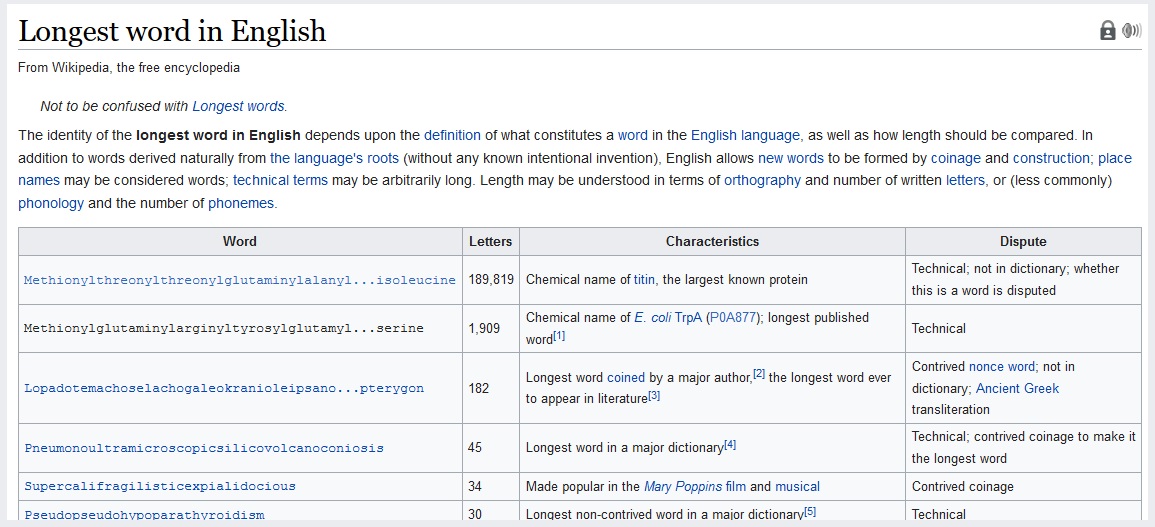The width and height of the screenshot is (1155, 527).
Task: Follow the 'definition' link in intro
Action: point(452,136)
